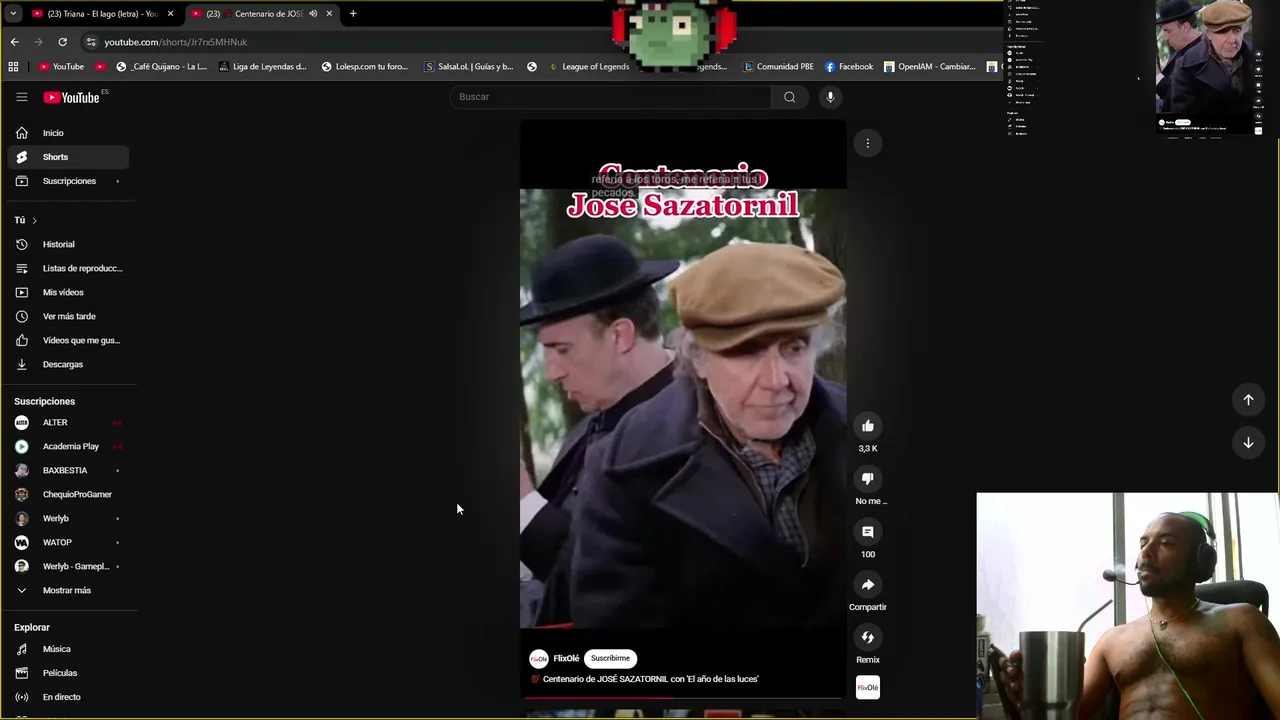Open the WATOP channel
Image resolution: width=1280 pixels, height=720 pixels.
(68, 542)
